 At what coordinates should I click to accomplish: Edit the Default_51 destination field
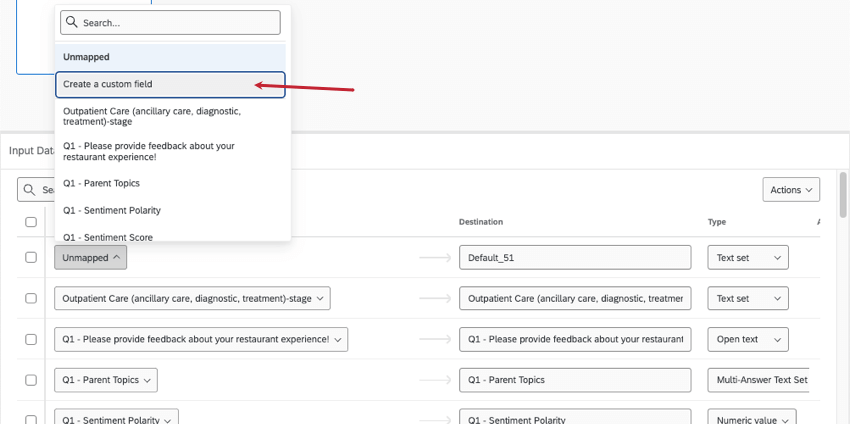[x=575, y=258]
